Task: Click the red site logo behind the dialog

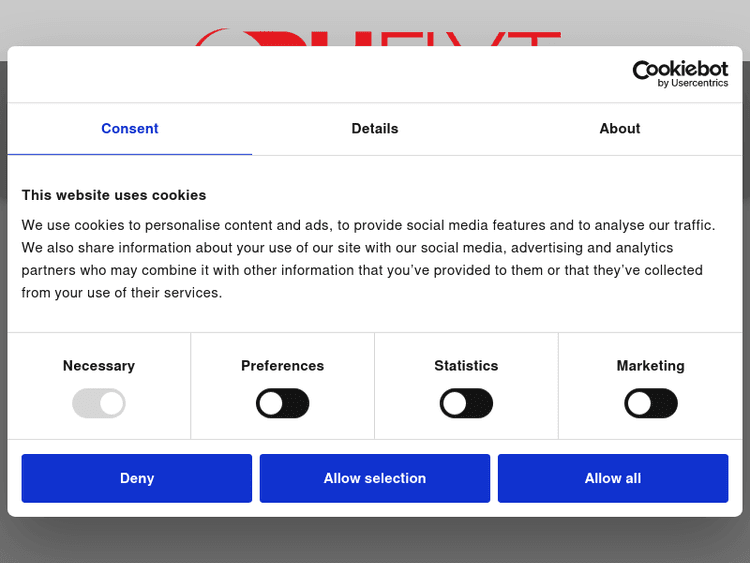Action: pos(375,37)
